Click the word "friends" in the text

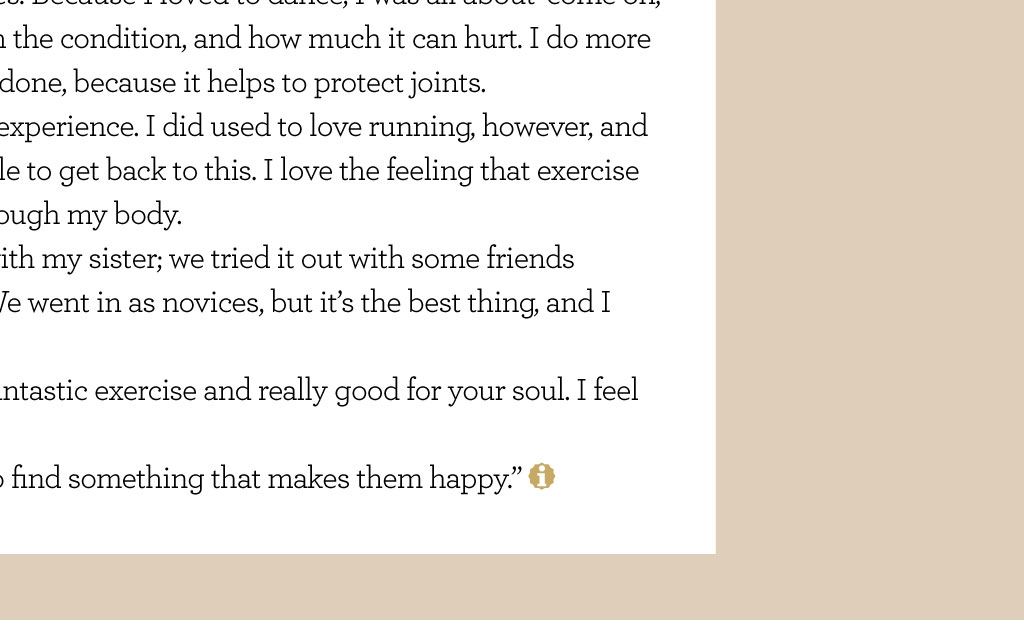pos(530,259)
